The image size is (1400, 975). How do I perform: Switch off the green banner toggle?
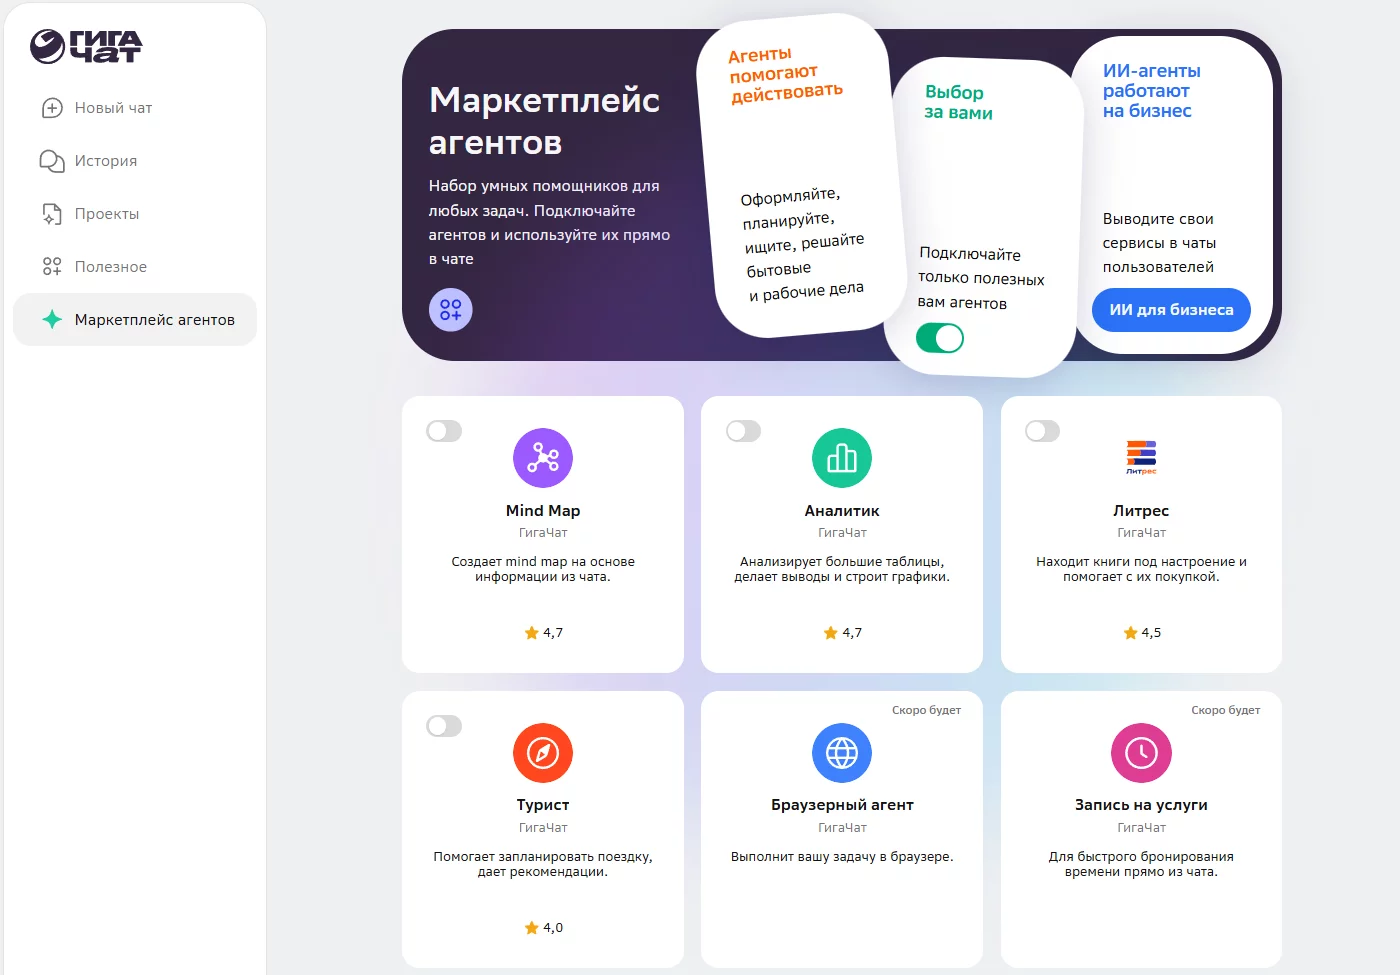tap(940, 338)
